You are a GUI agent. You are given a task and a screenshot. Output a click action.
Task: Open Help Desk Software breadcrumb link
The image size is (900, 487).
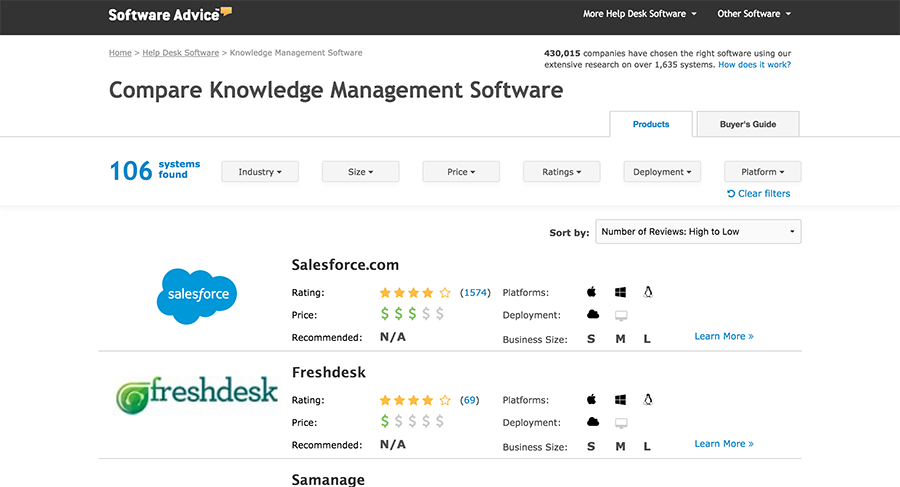pos(181,53)
